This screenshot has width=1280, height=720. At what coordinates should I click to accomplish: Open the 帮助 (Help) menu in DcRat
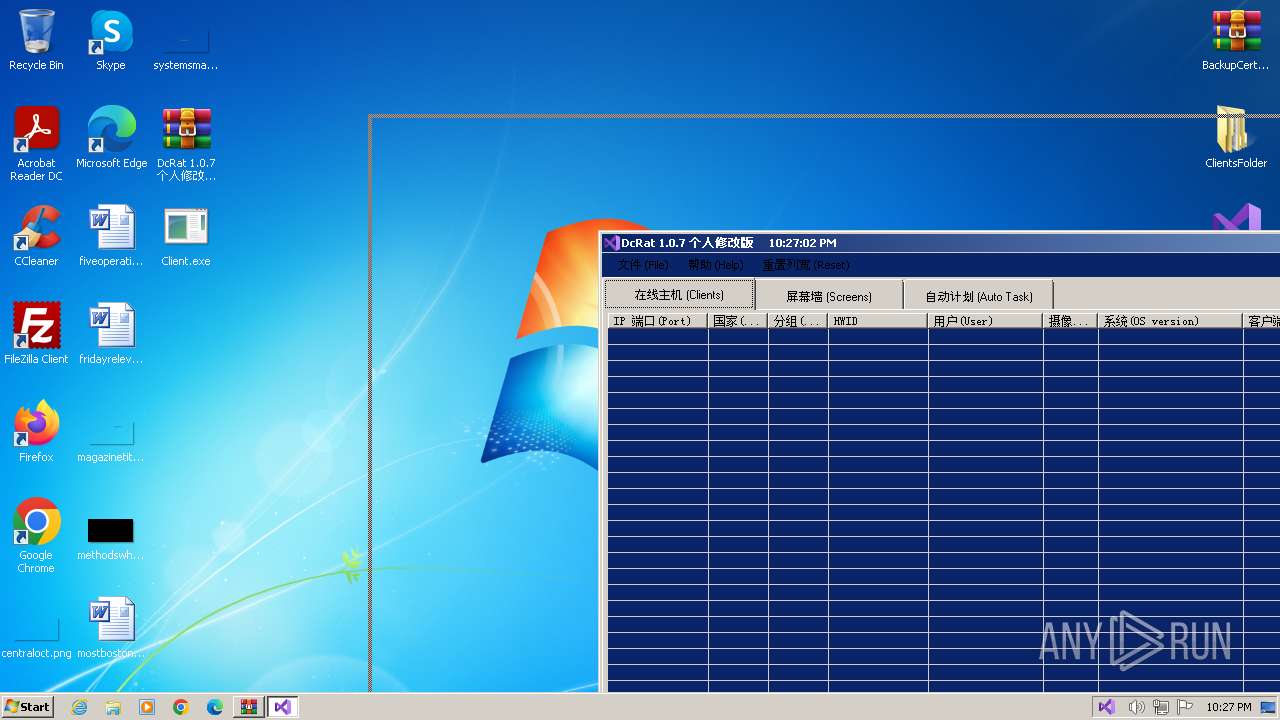click(x=715, y=265)
